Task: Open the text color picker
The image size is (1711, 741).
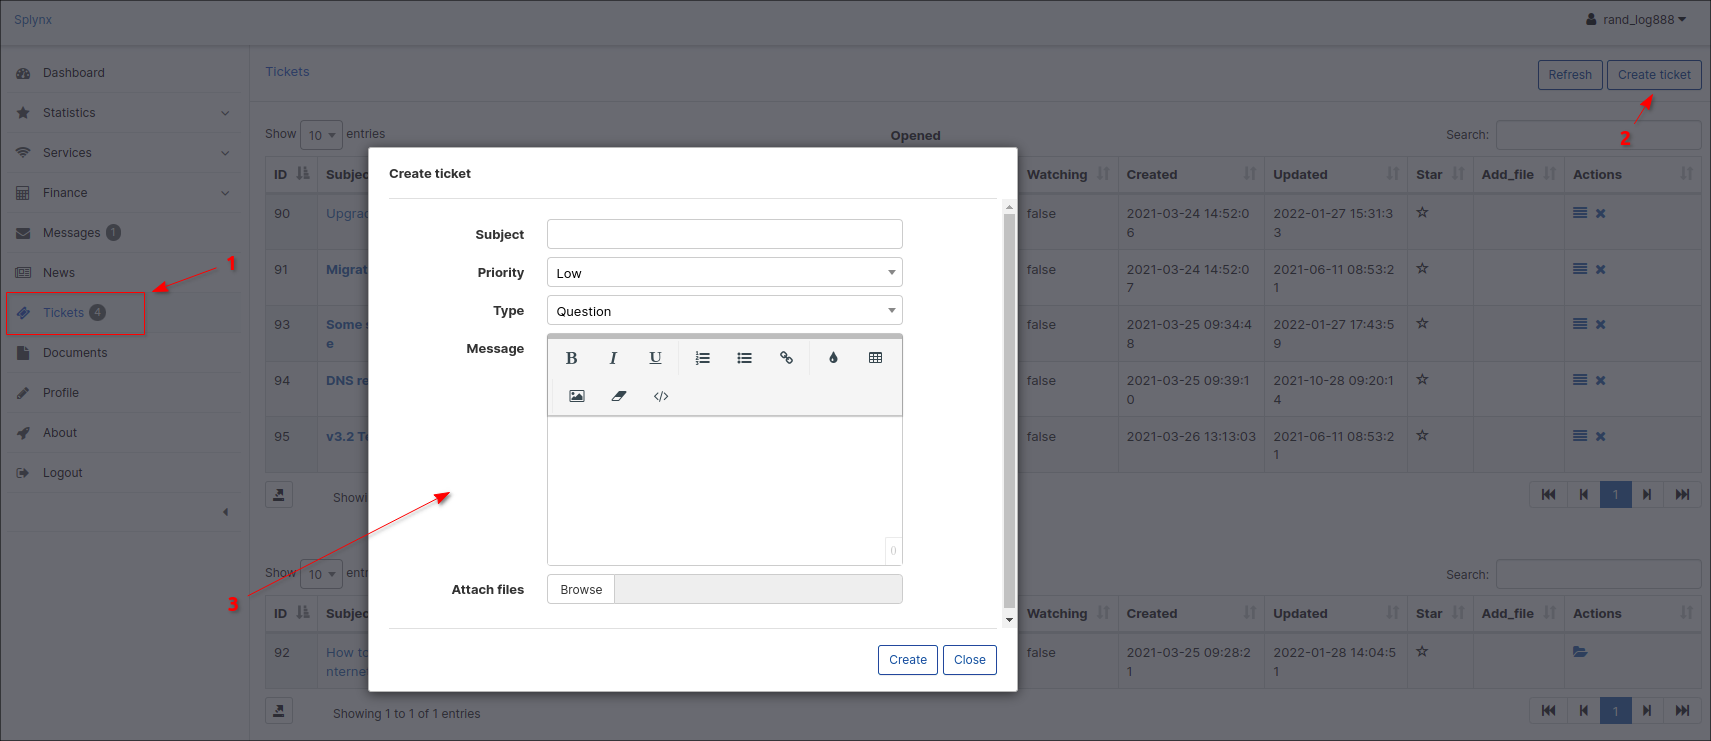Action: point(833,358)
